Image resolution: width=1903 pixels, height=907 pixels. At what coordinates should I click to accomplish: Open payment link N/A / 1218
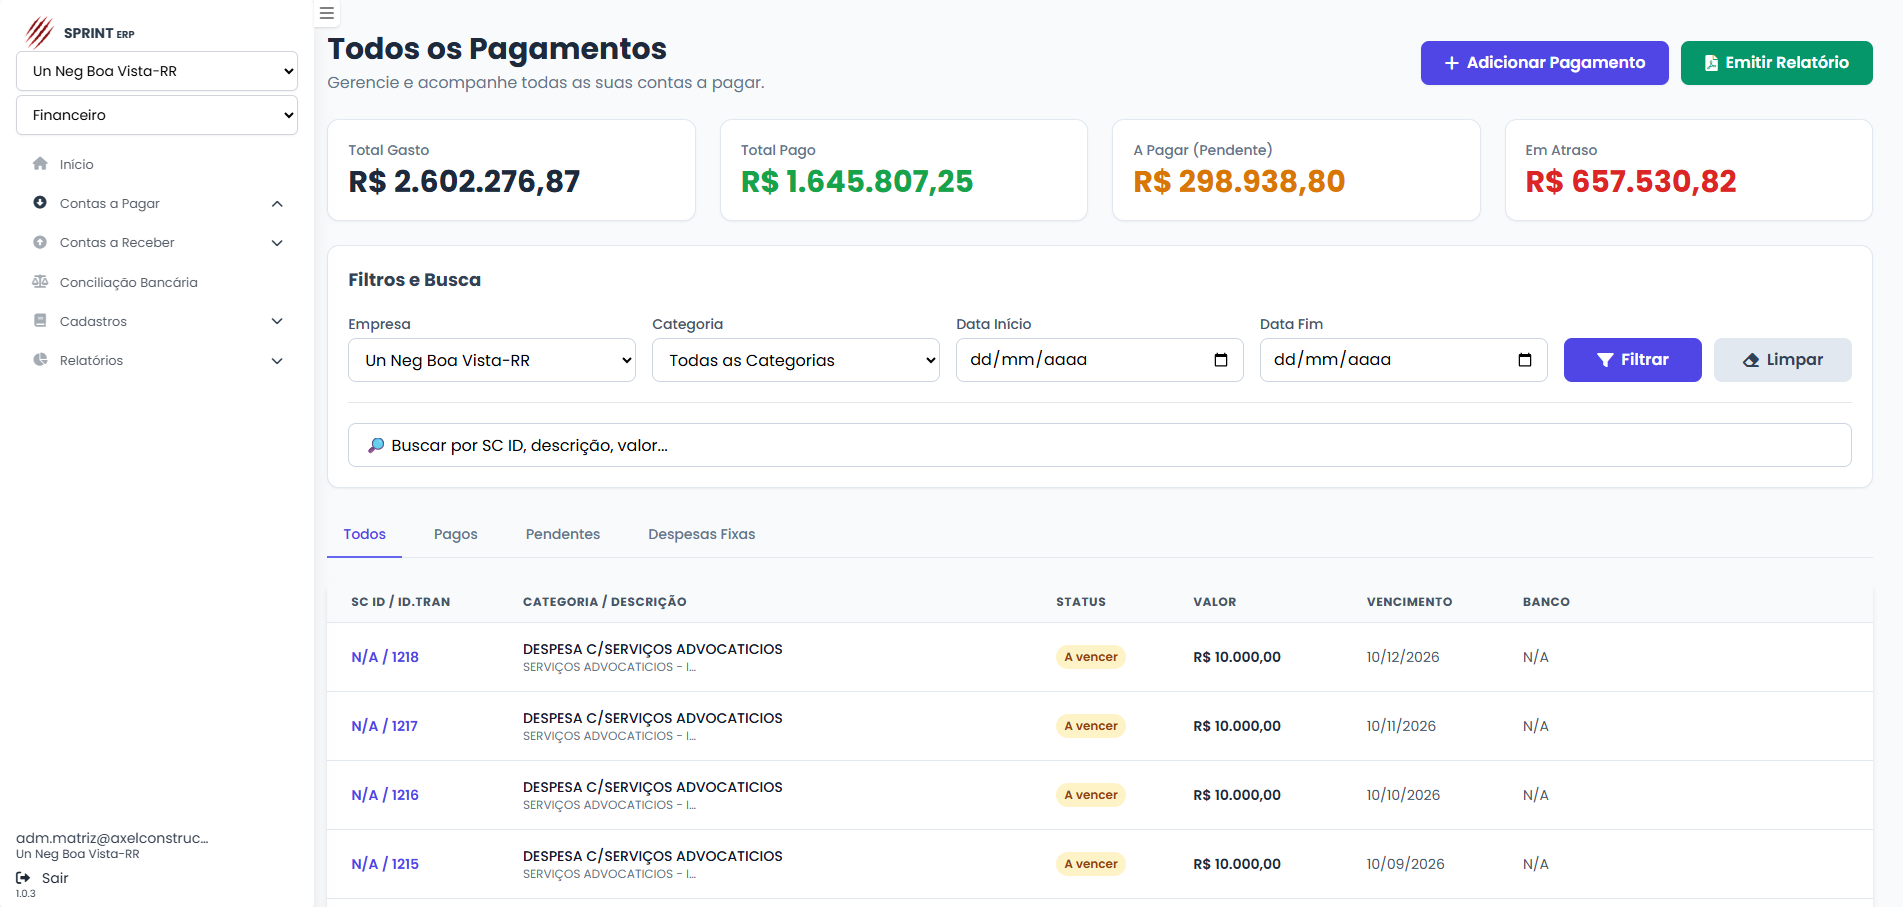(x=385, y=657)
